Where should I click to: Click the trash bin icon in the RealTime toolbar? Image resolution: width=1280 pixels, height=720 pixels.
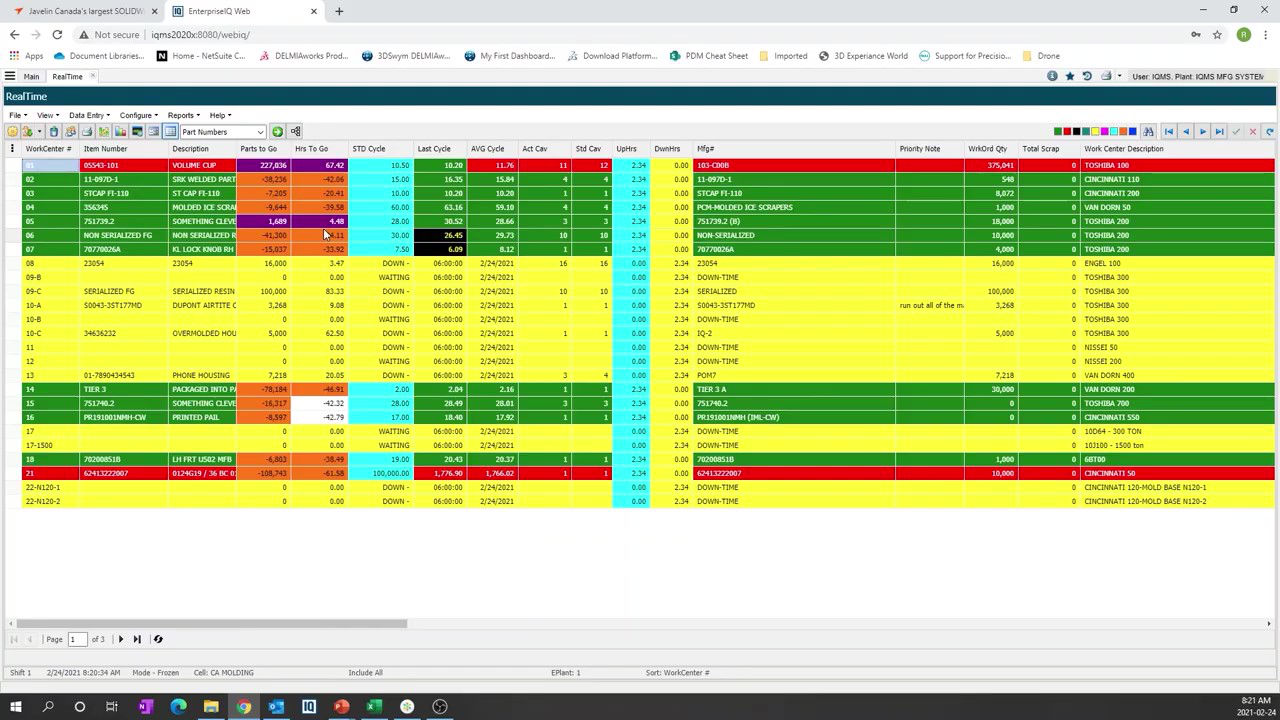pyautogui.click(x=54, y=132)
